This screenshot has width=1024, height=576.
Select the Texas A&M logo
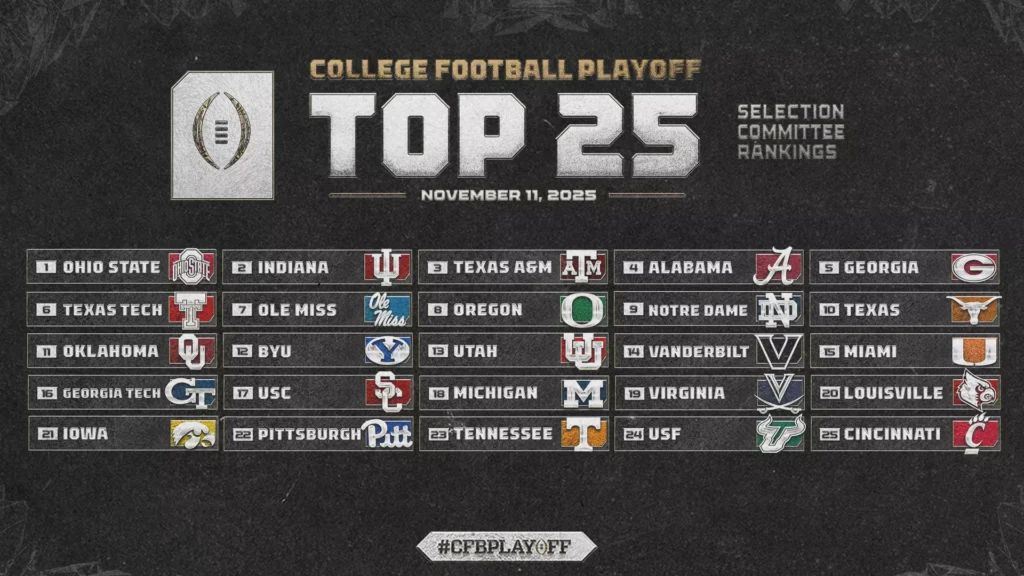tap(583, 268)
